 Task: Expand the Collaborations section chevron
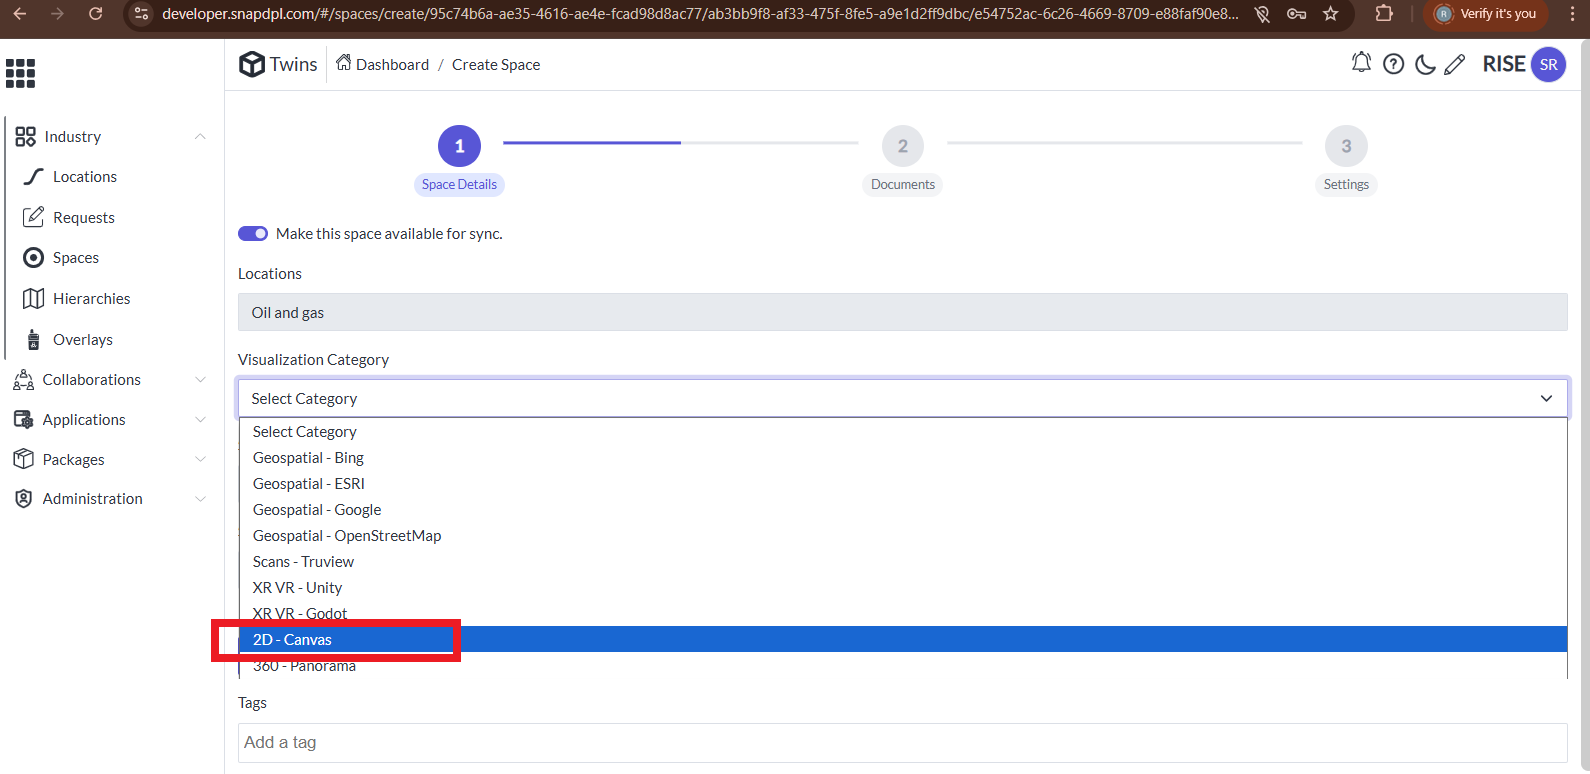[x=200, y=380]
